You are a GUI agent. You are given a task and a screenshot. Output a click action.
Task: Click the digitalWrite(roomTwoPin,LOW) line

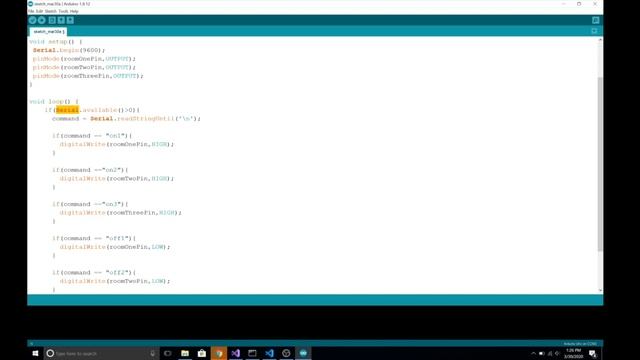click(115, 281)
